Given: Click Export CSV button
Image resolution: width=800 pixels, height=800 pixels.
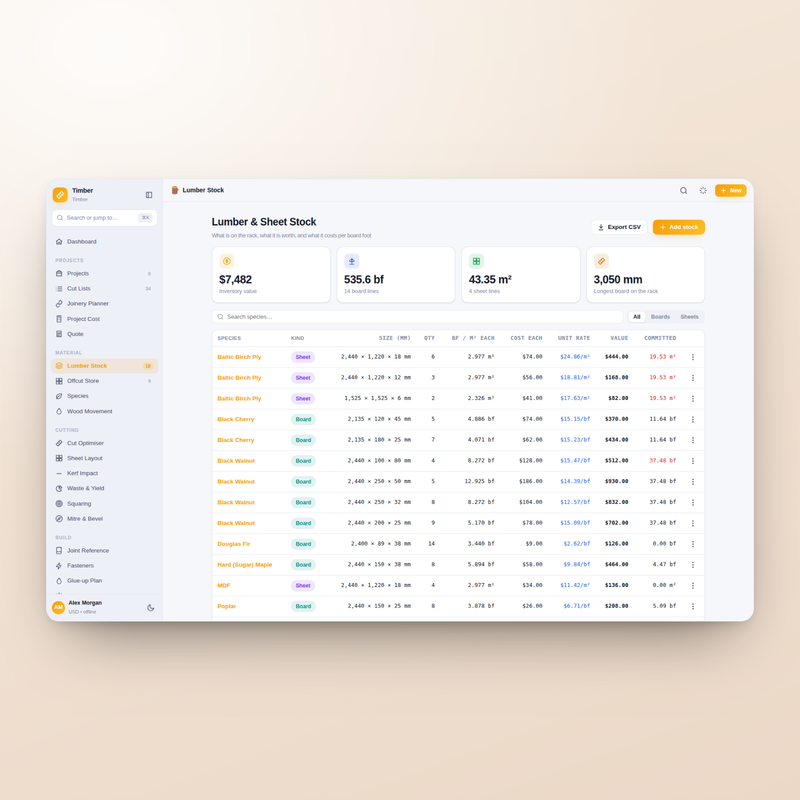Looking at the screenshot, I should point(619,227).
